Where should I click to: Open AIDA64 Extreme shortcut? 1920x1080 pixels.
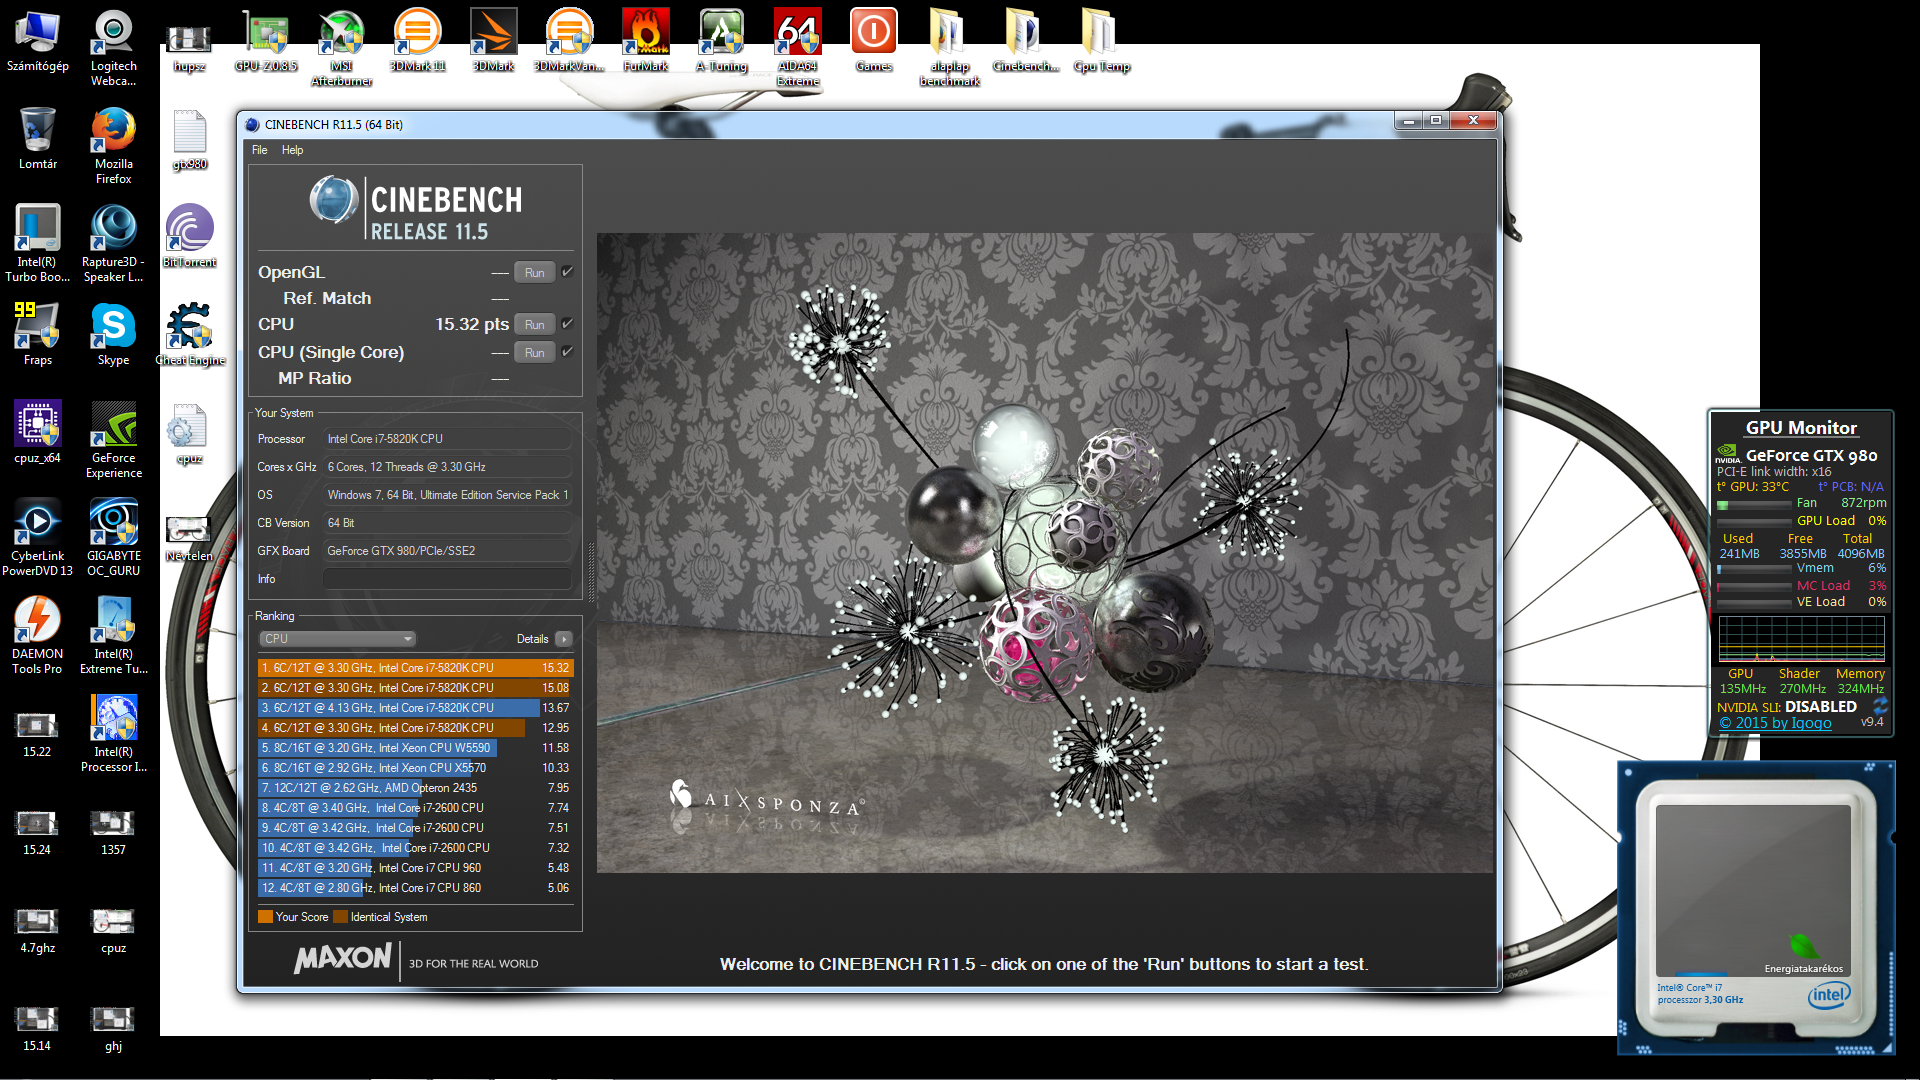tap(798, 48)
